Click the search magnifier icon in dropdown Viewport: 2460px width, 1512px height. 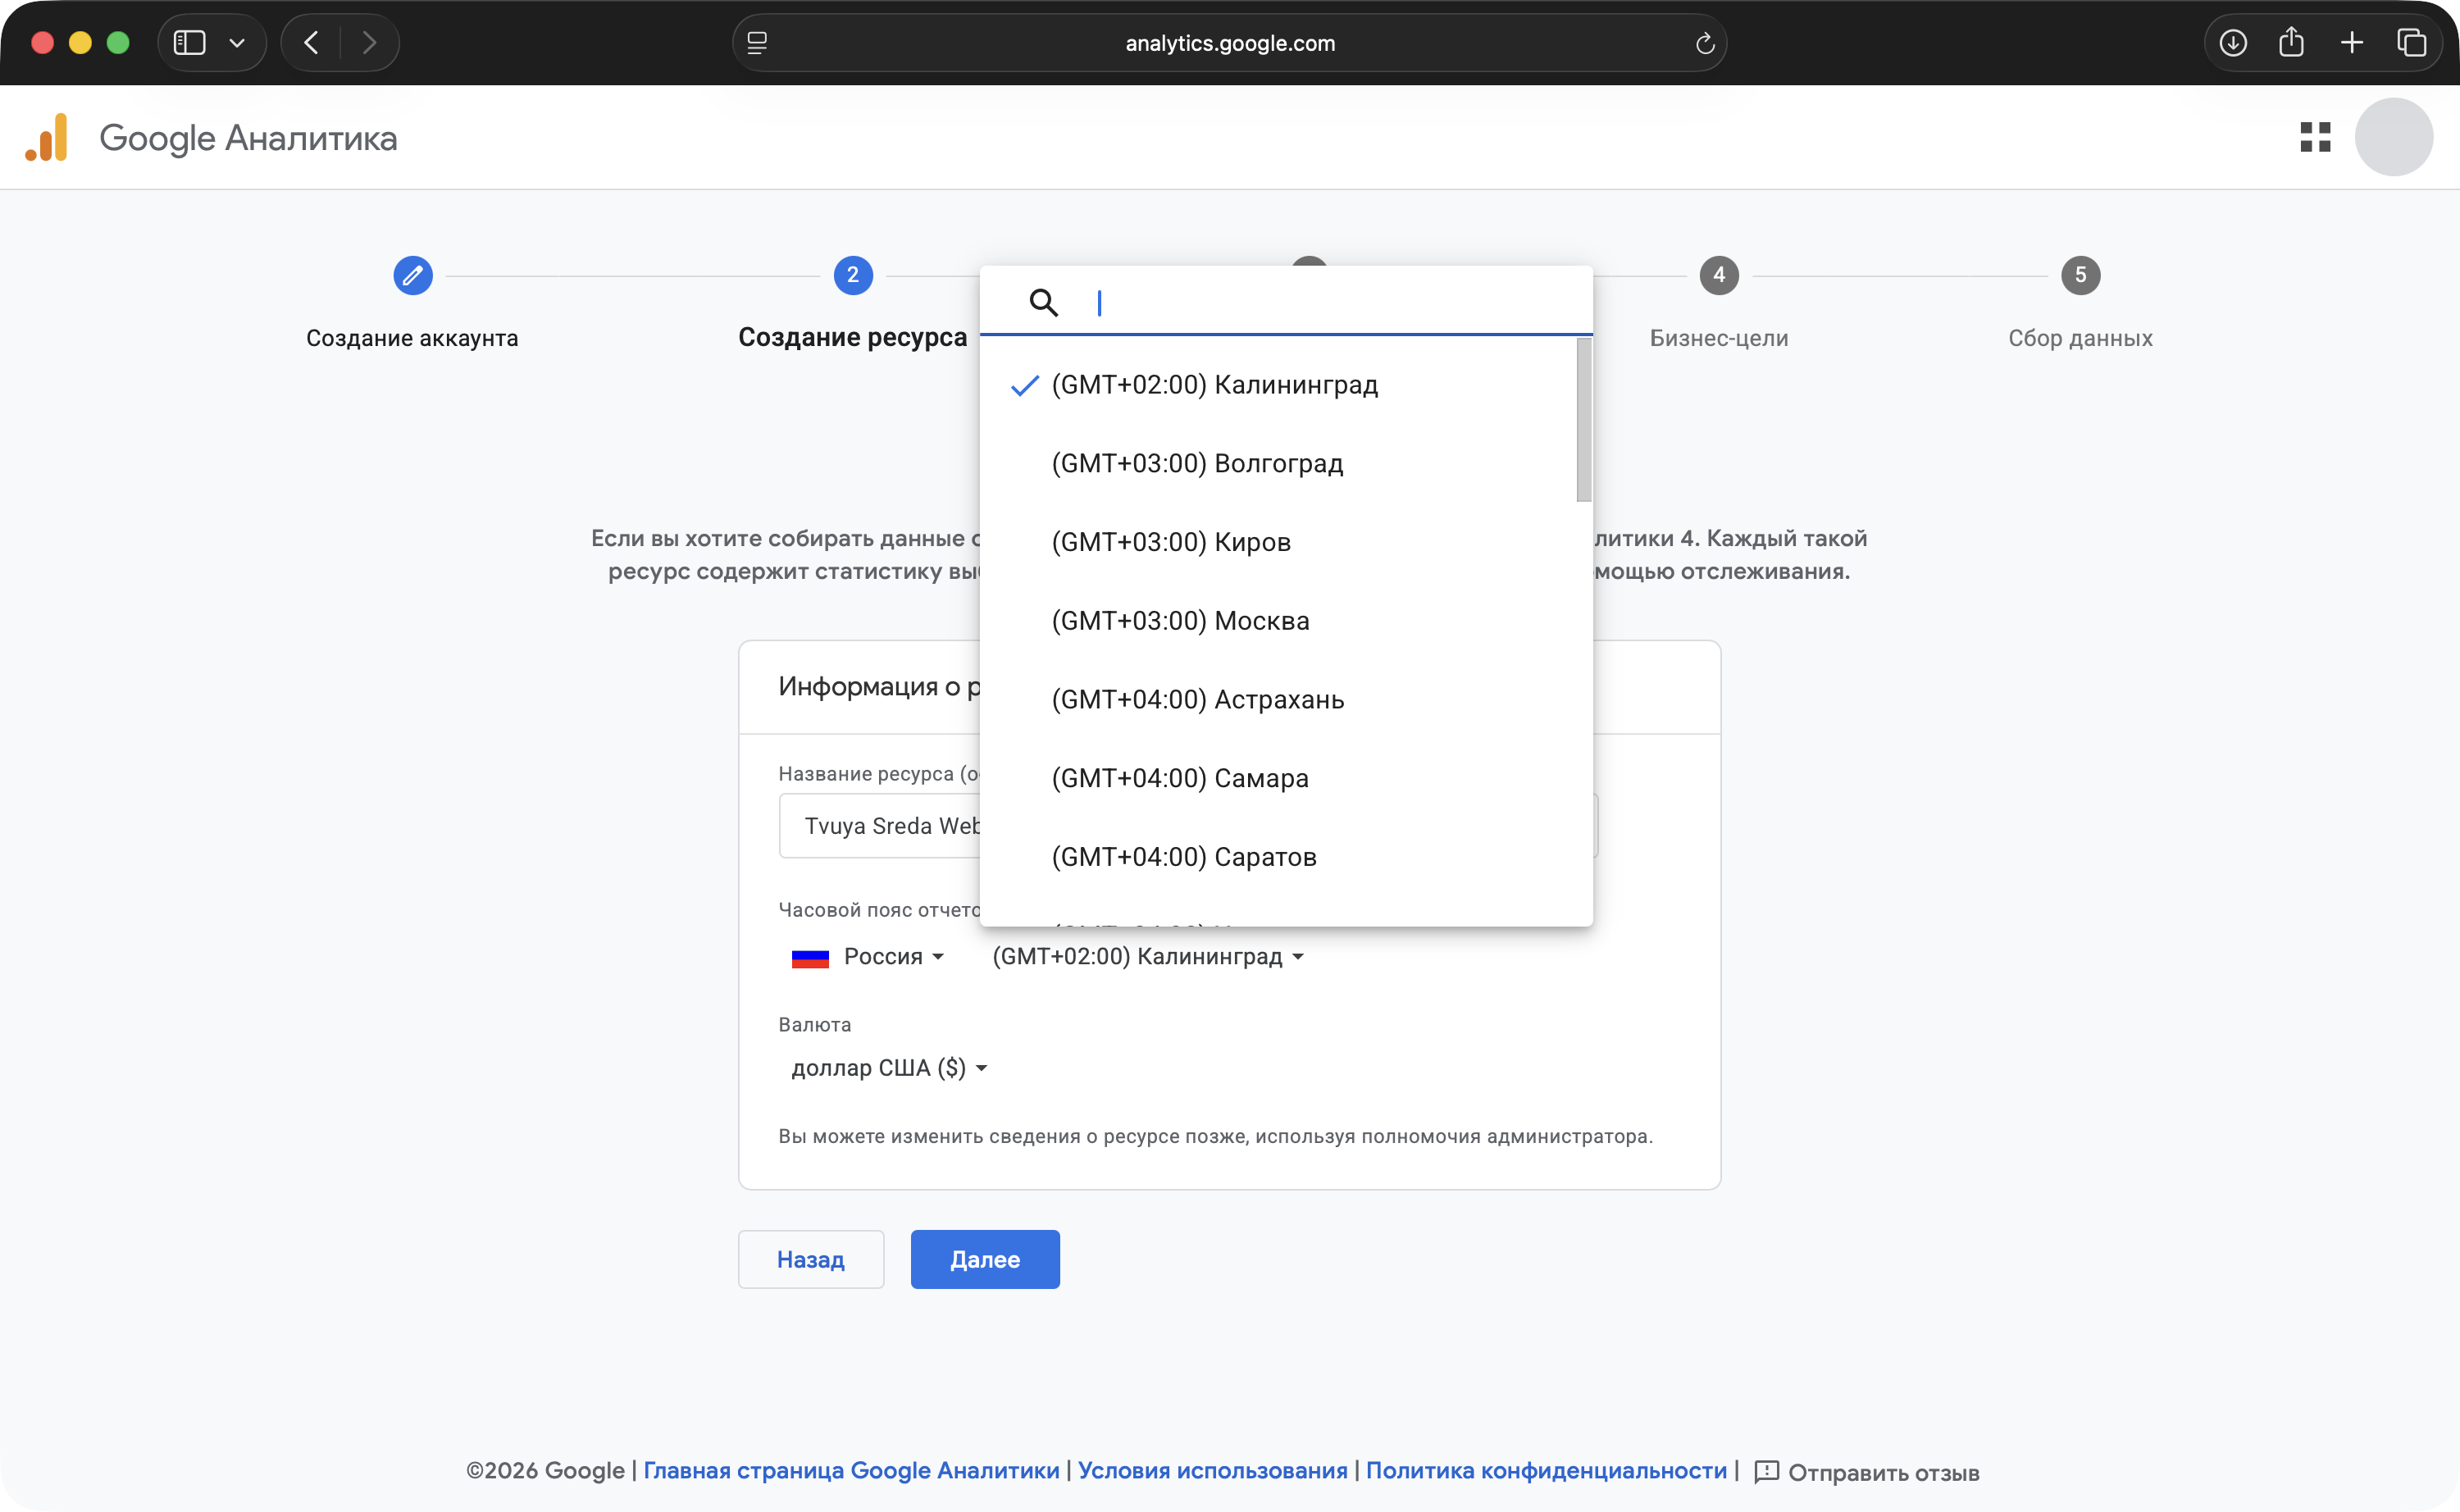pyautogui.click(x=1043, y=302)
